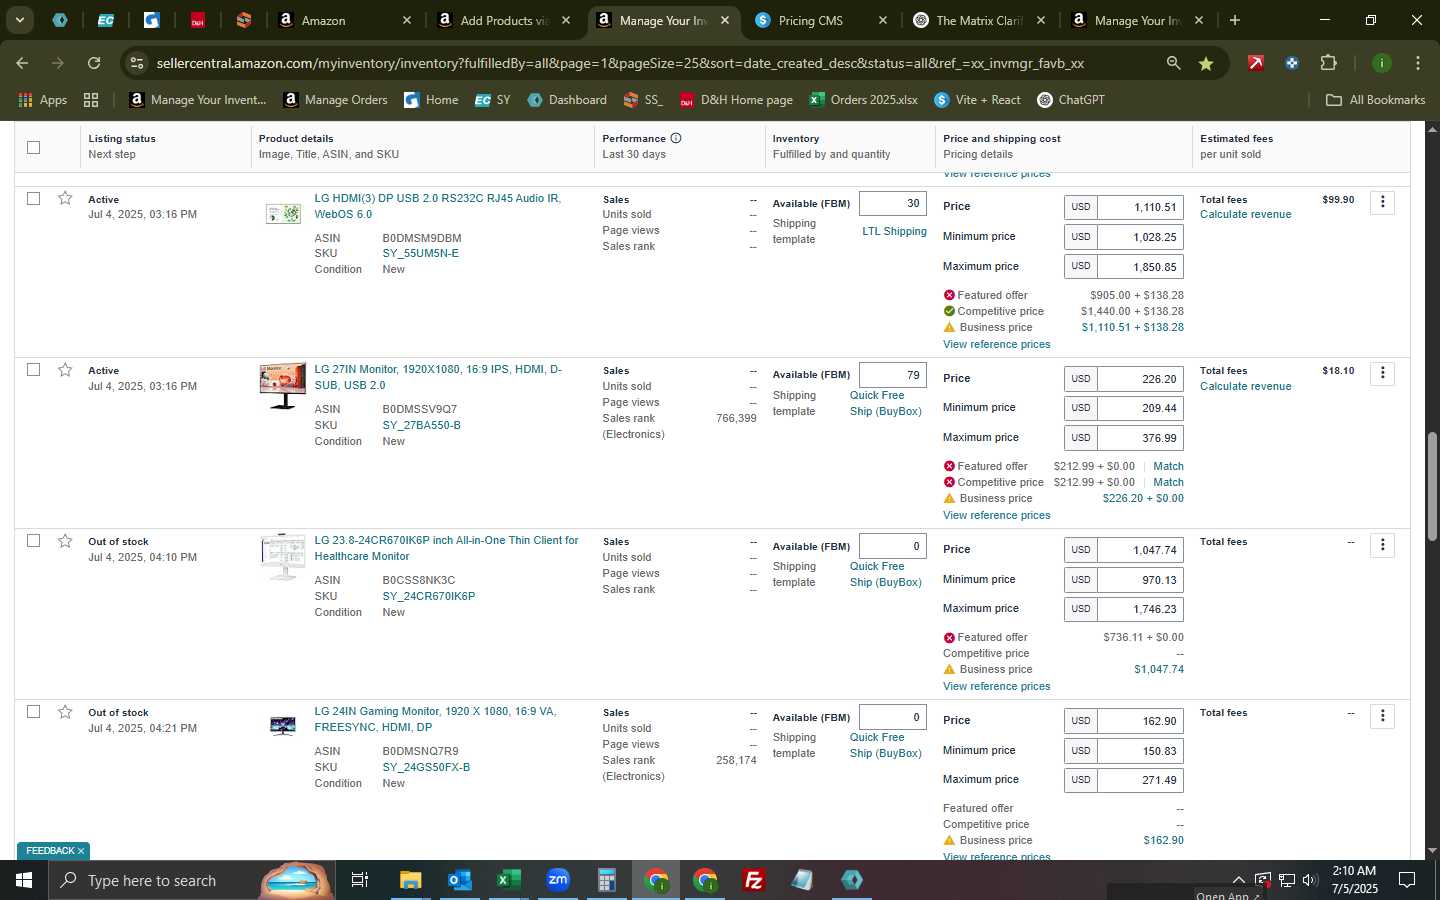Image resolution: width=1440 pixels, height=900 pixels.
Task: Open Excel from the Windows taskbar
Action: click(508, 880)
